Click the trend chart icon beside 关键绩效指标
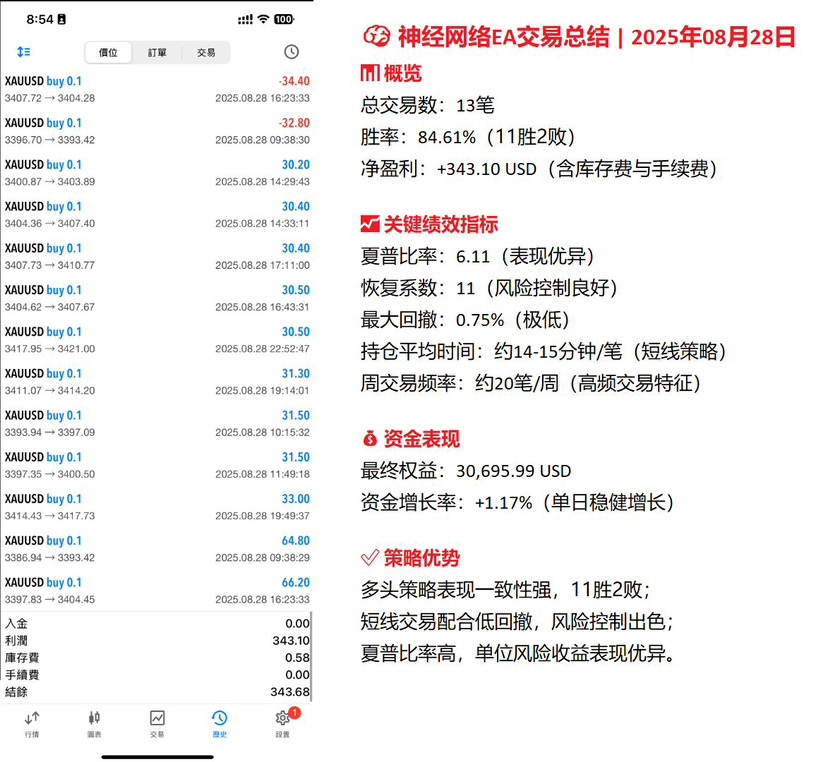 tap(370, 224)
